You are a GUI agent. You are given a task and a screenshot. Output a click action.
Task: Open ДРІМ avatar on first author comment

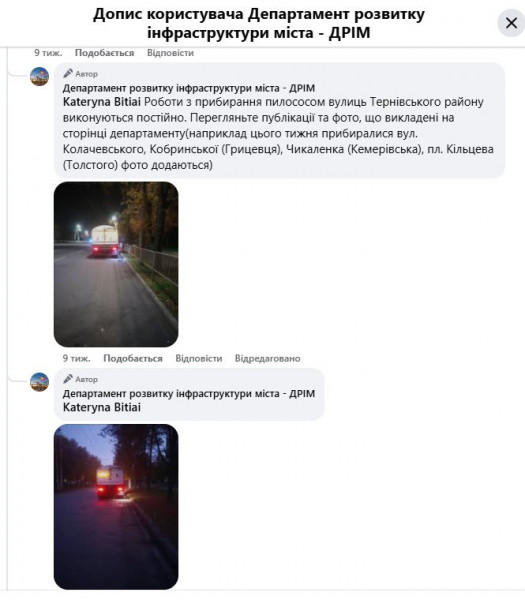click(39, 76)
